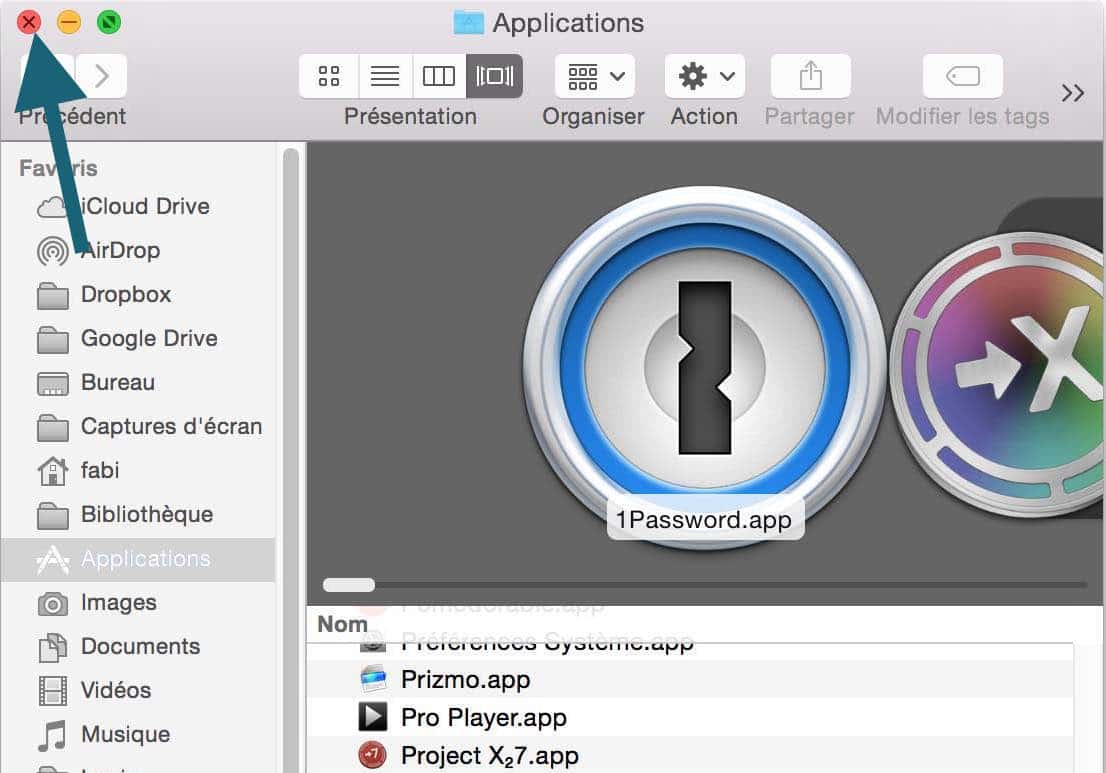Sort by the Nom column header
1106x773 pixels.
click(x=343, y=624)
